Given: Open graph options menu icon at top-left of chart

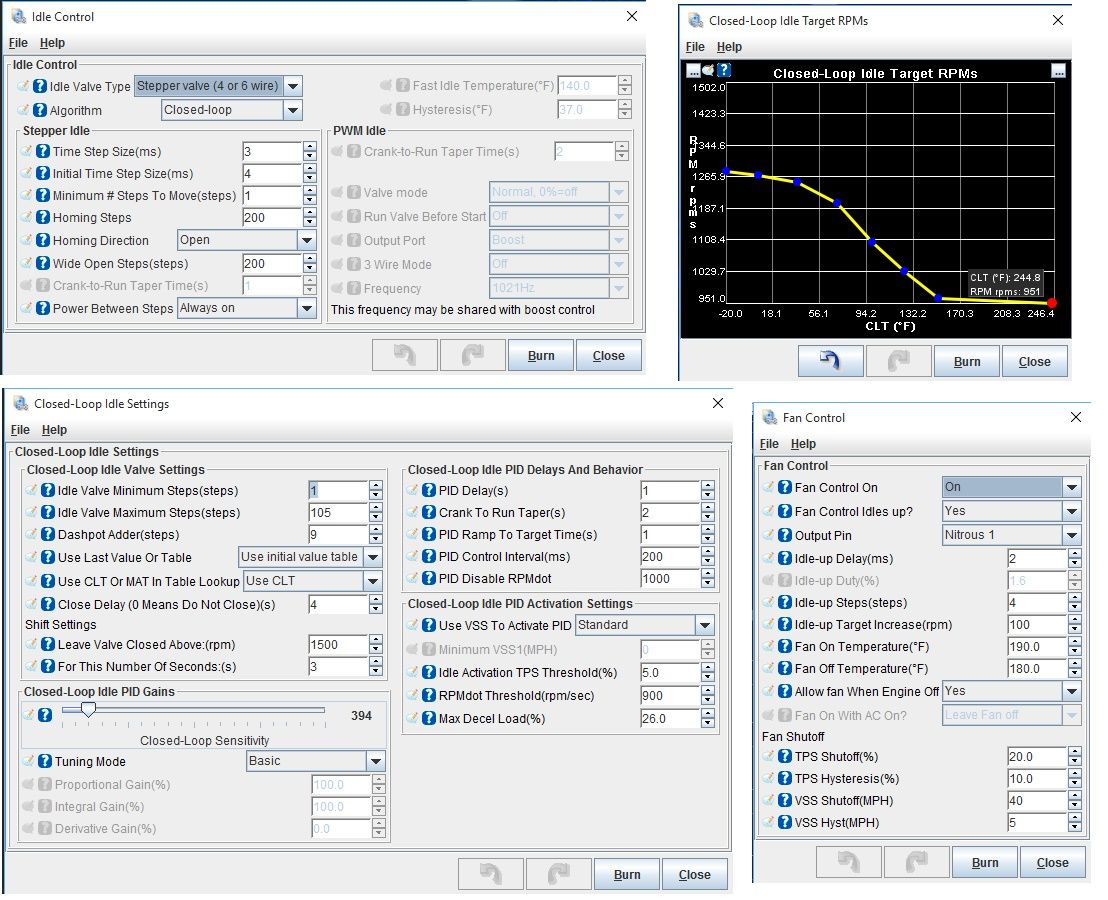Looking at the screenshot, I should coord(693,70).
